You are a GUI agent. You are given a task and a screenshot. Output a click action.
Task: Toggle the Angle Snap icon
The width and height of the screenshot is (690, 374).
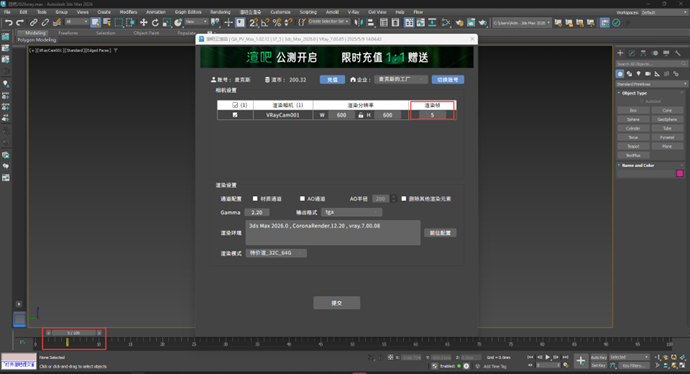(265, 22)
